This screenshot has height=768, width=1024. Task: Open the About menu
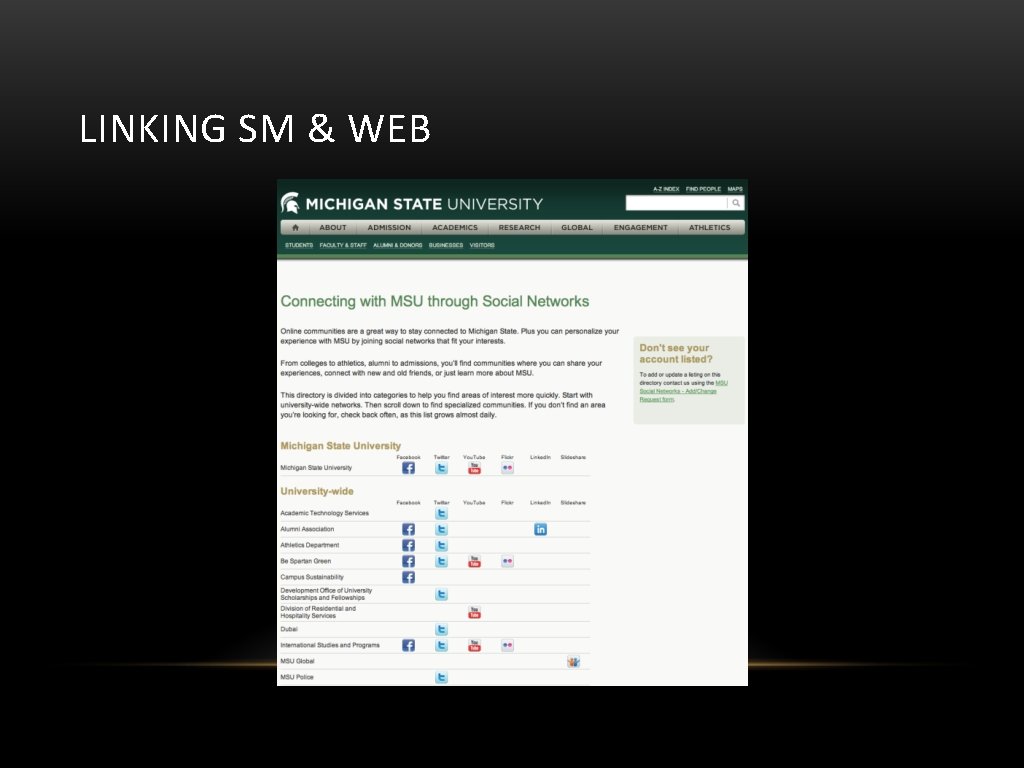tap(332, 227)
